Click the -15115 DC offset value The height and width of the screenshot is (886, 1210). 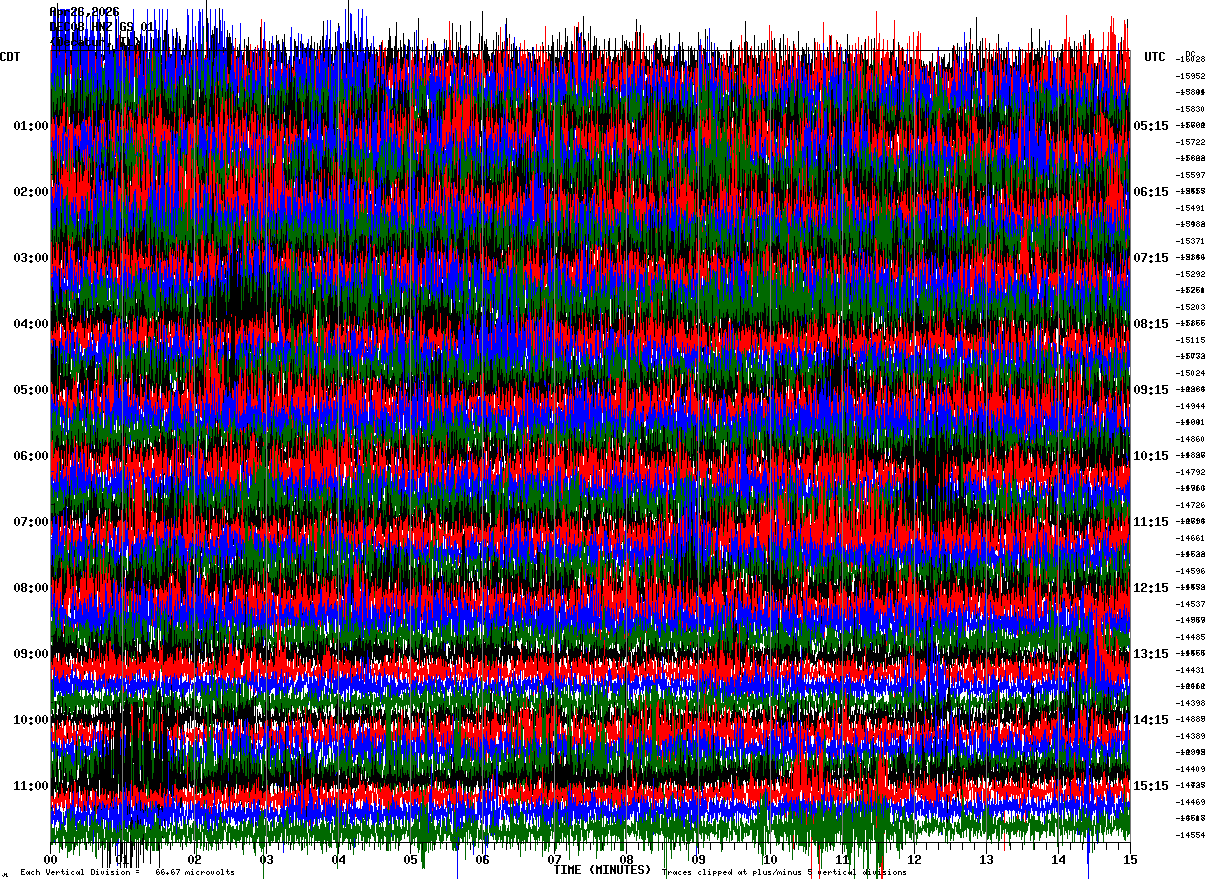1191,340
